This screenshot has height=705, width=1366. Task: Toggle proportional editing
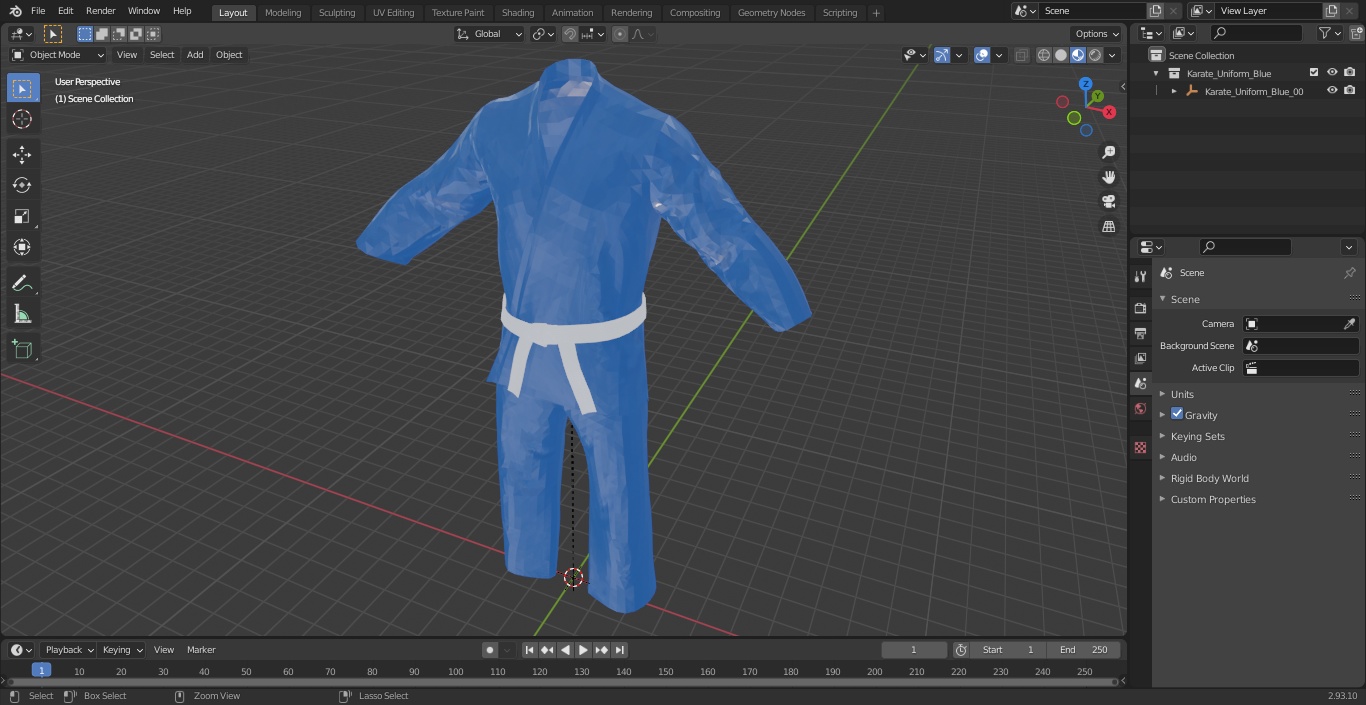(620, 34)
